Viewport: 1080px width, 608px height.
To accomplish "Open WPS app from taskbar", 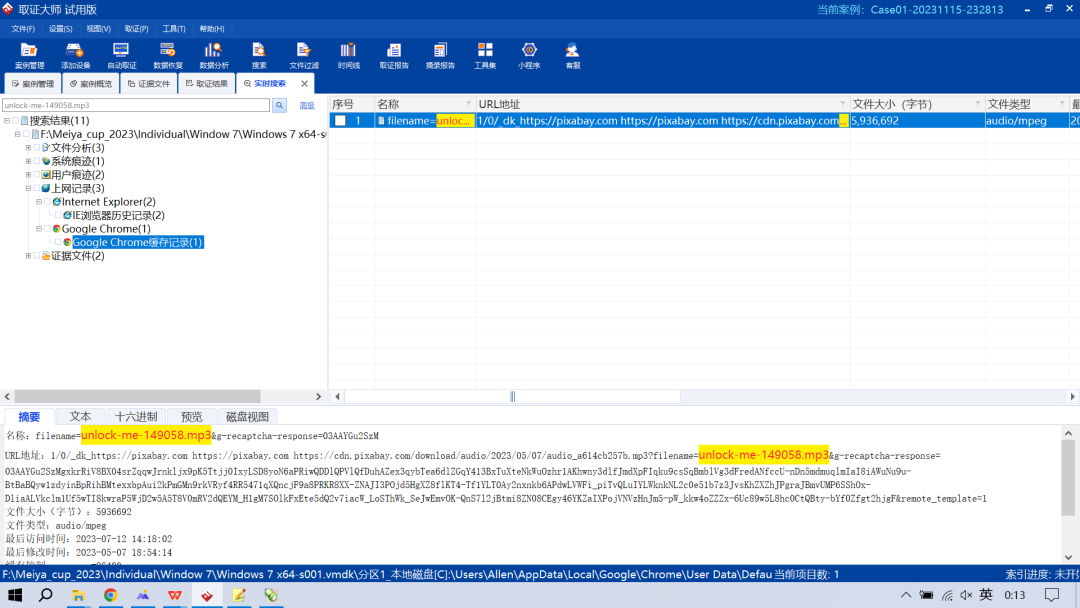I will click(174, 595).
